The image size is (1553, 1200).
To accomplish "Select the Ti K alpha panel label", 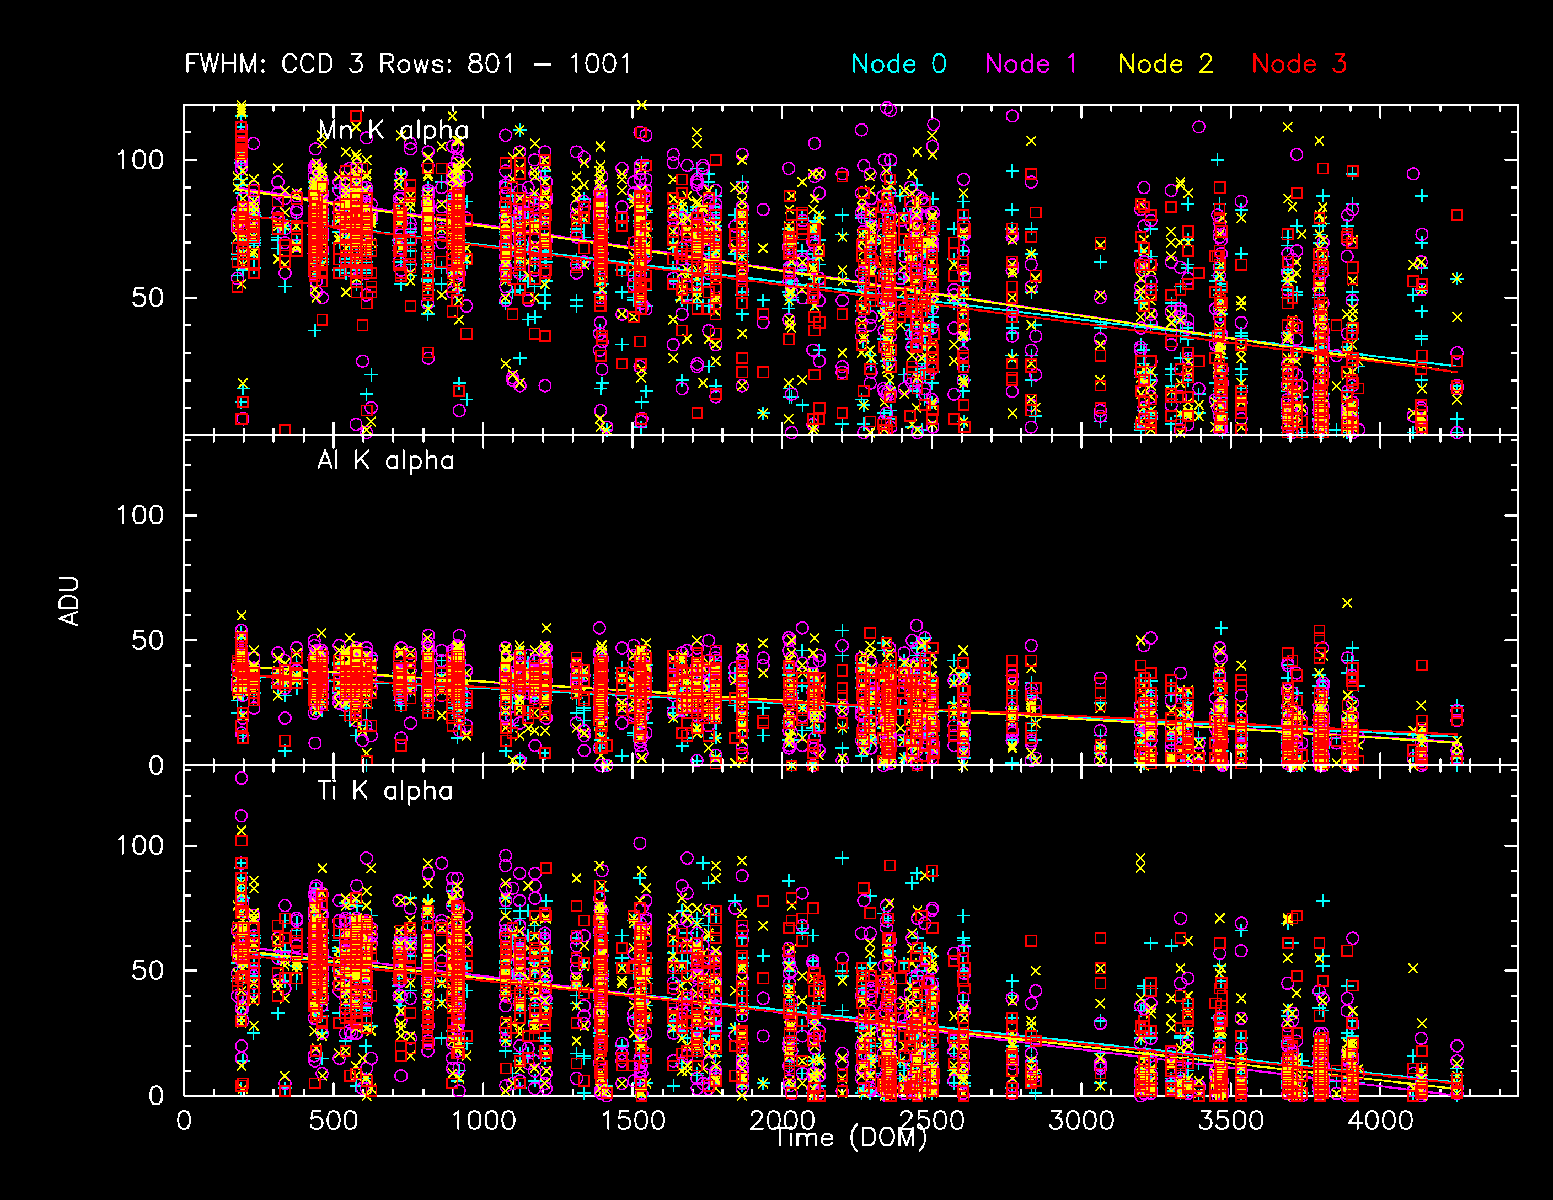I will click(x=385, y=791).
